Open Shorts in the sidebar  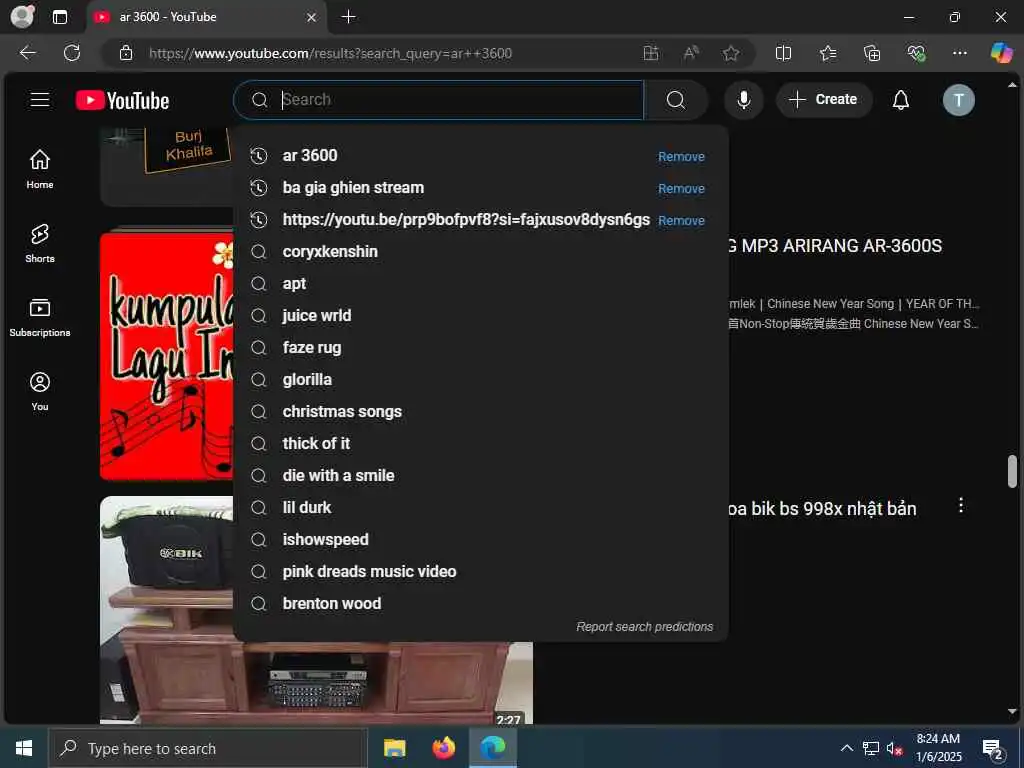pyautogui.click(x=40, y=243)
